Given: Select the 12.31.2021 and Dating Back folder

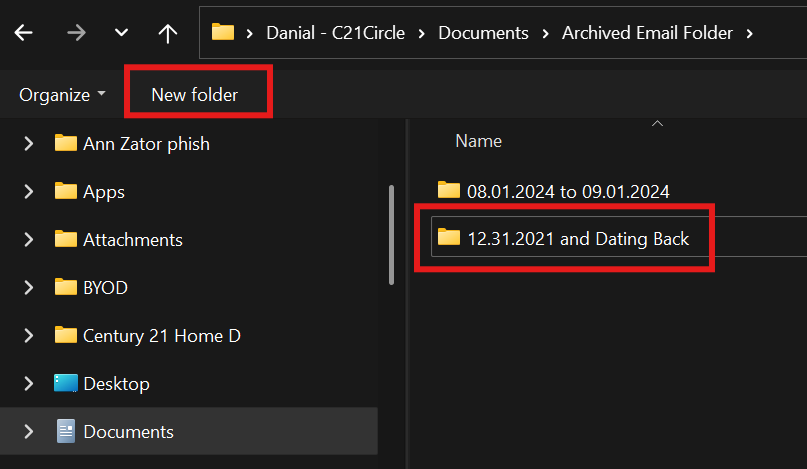Looking at the screenshot, I should (578, 238).
